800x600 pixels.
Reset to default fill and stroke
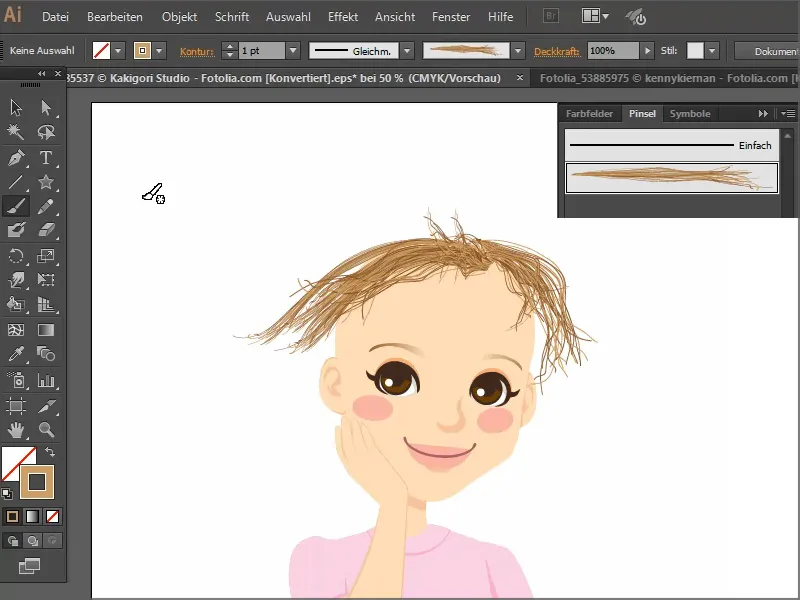point(7,494)
